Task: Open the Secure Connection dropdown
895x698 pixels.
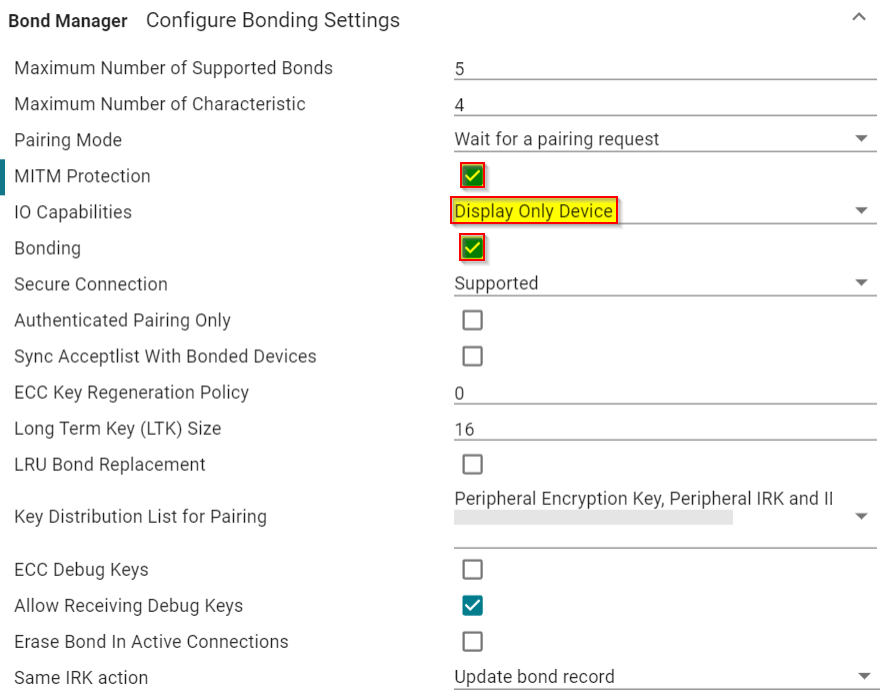Action: click(862, 282)
